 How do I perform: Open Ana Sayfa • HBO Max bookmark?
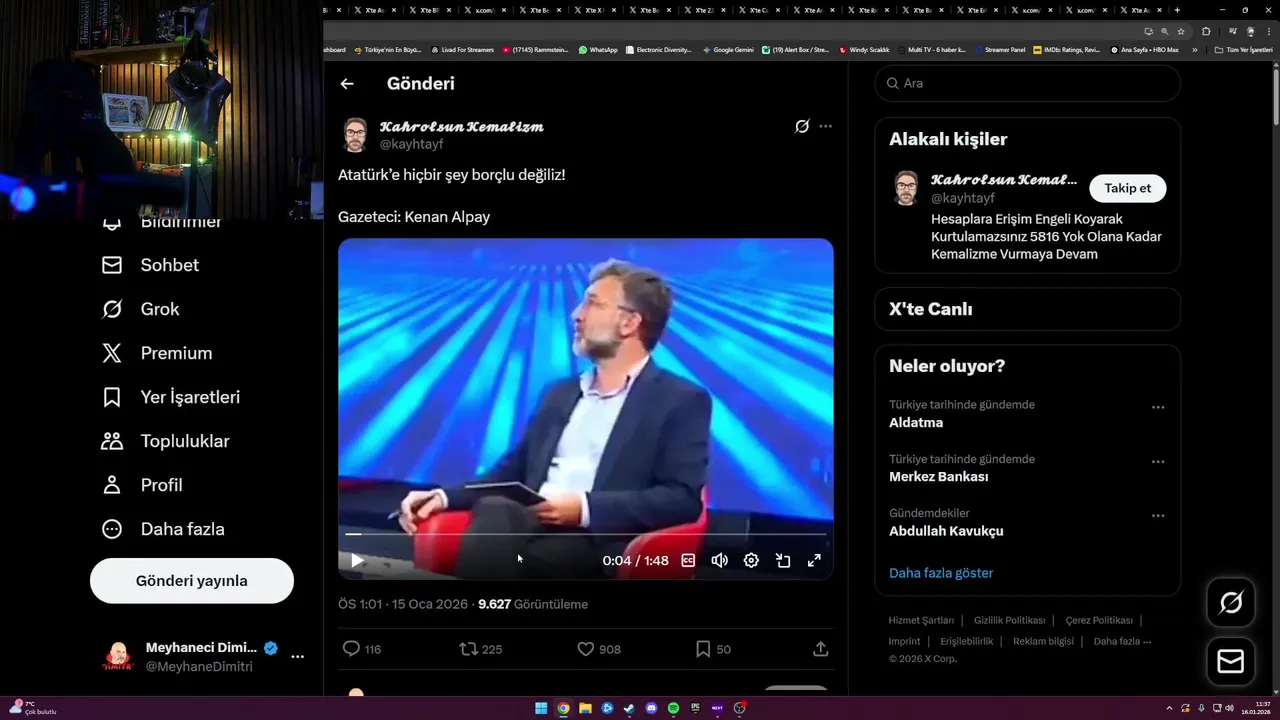click(x=1144, y=49)
